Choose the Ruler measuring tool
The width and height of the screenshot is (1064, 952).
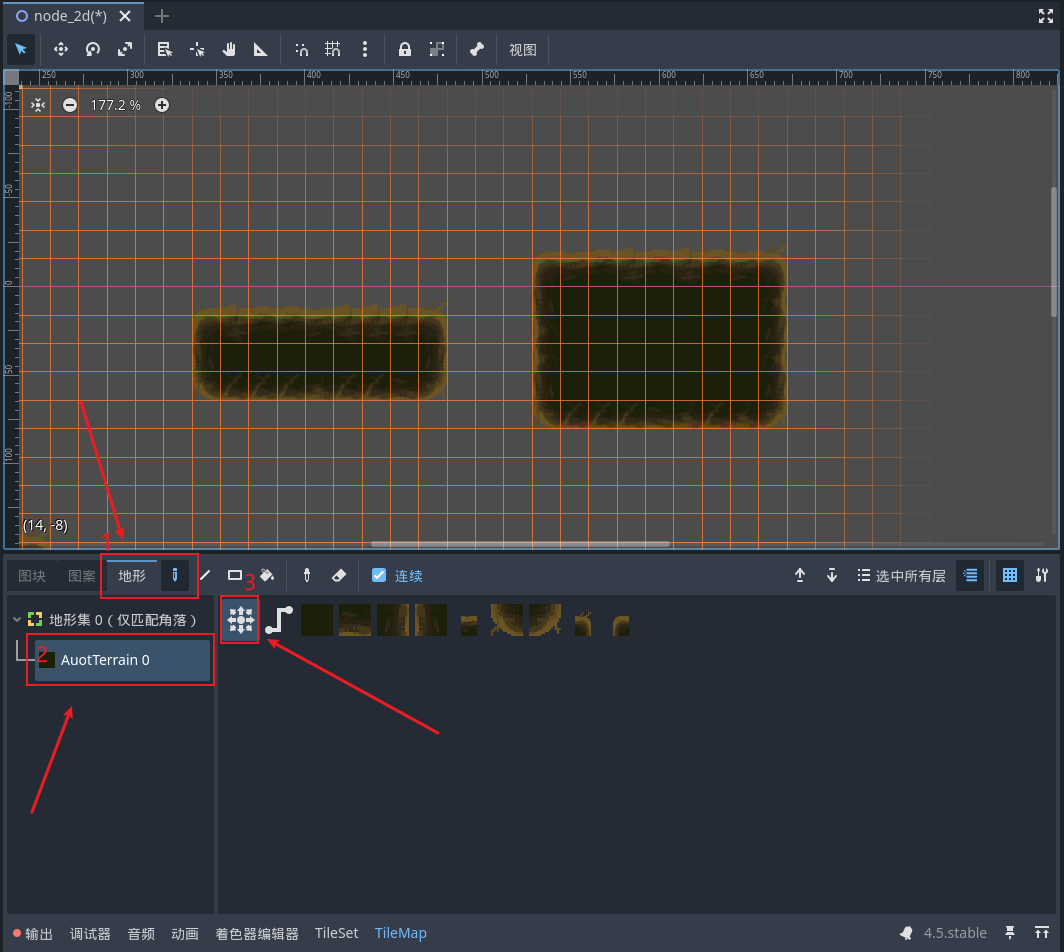click(261, 49)
